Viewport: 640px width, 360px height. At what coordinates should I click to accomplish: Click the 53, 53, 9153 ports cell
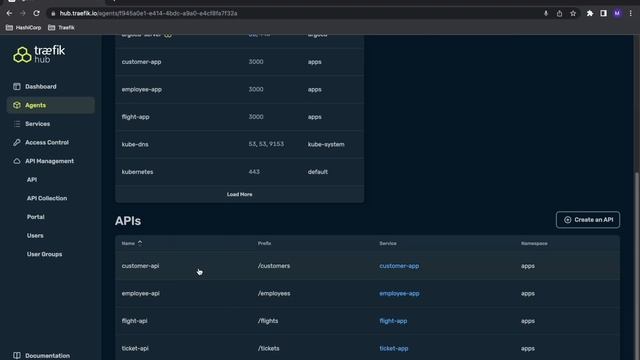point(266,144)
